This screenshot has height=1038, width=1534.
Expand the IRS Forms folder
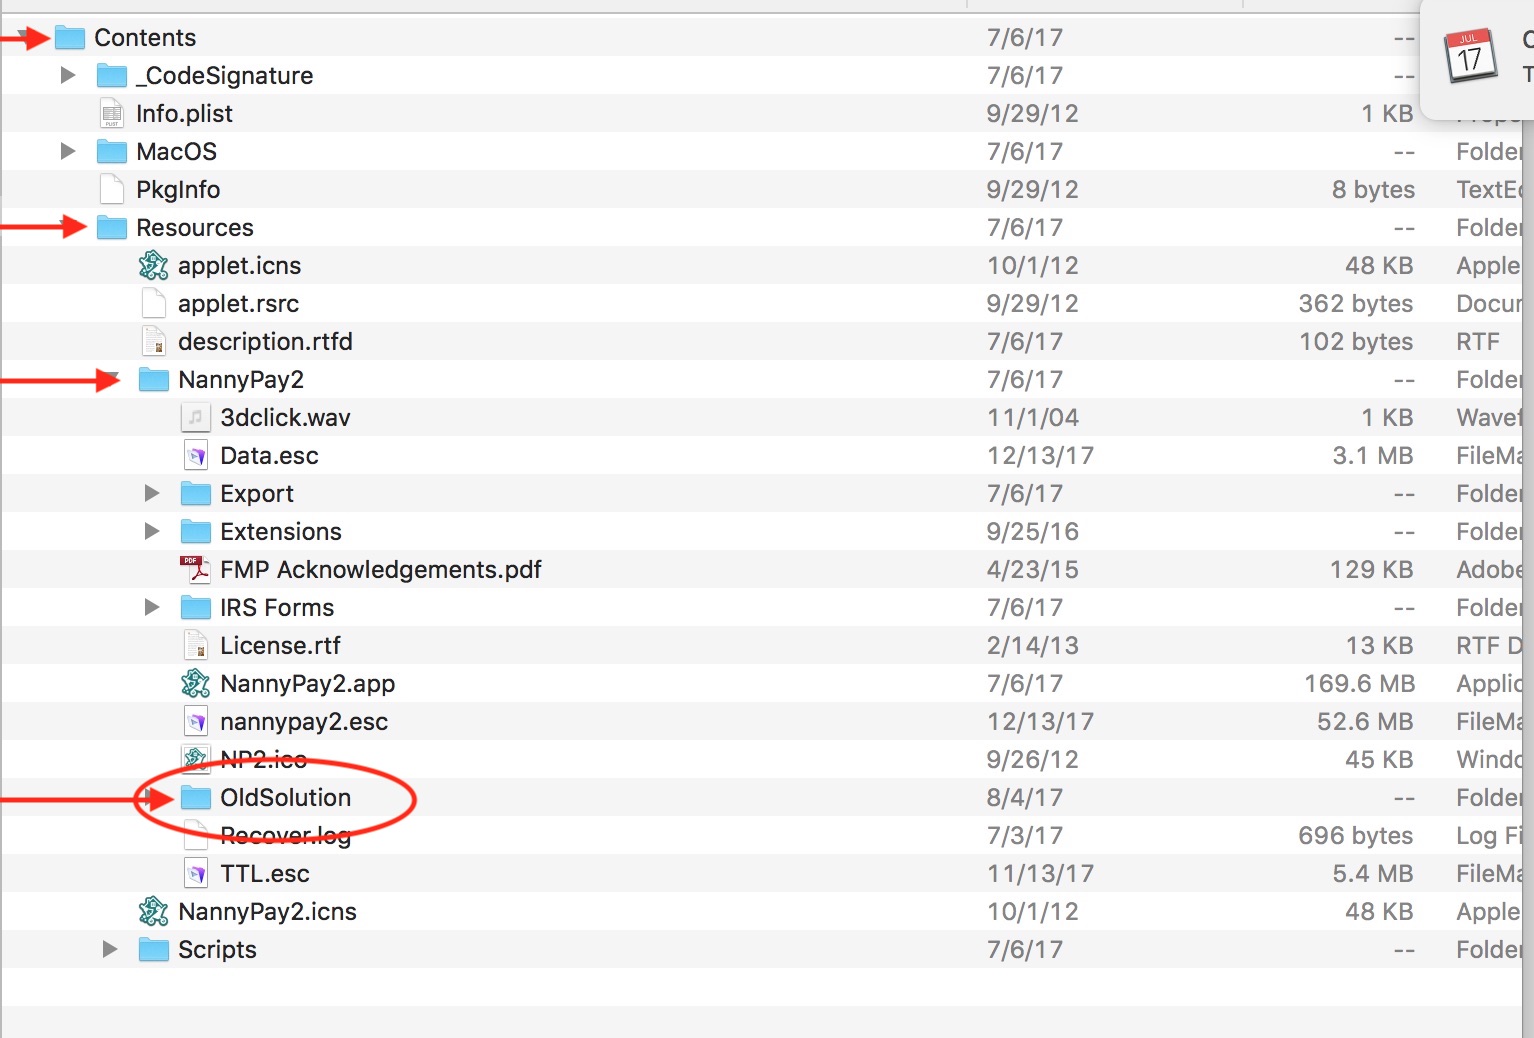(x=152, y=607)
